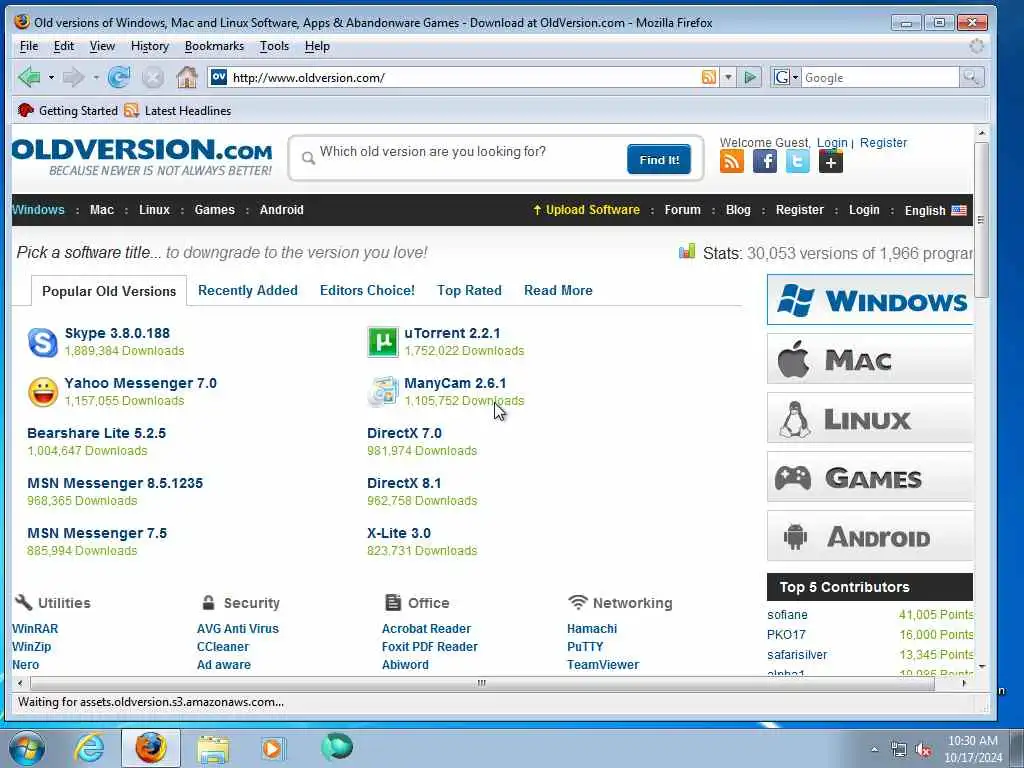This screenshot has height=768, width=1024.
Task: Open the X-Lite 3.0 link
Action: (399, 533)
